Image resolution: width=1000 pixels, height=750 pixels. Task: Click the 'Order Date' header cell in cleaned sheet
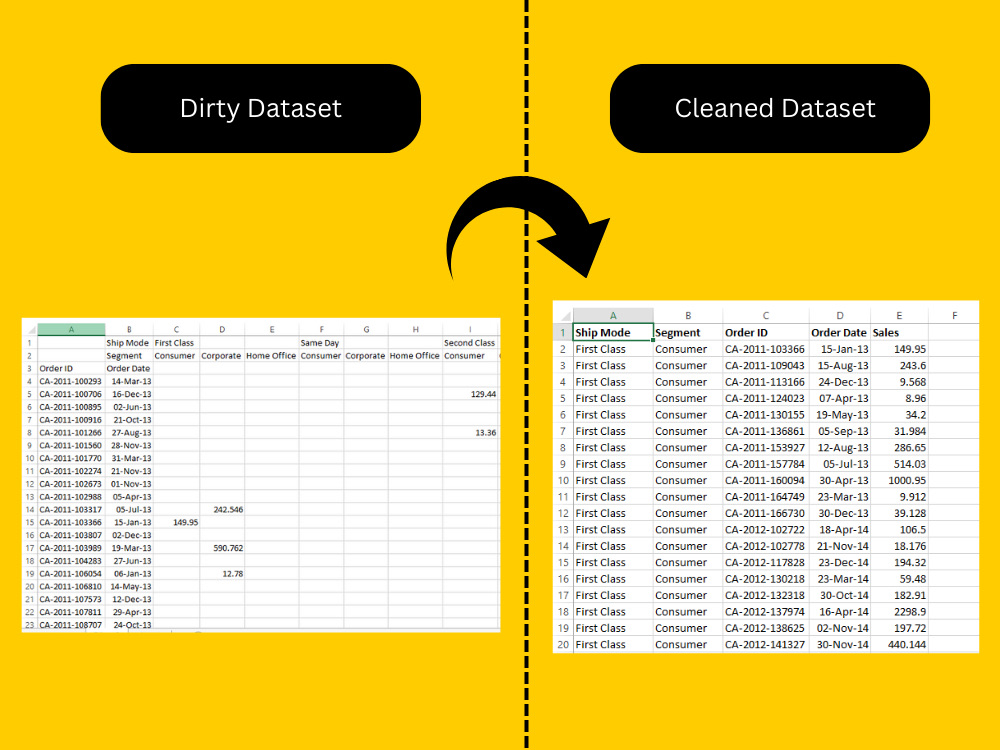(839, 332)
